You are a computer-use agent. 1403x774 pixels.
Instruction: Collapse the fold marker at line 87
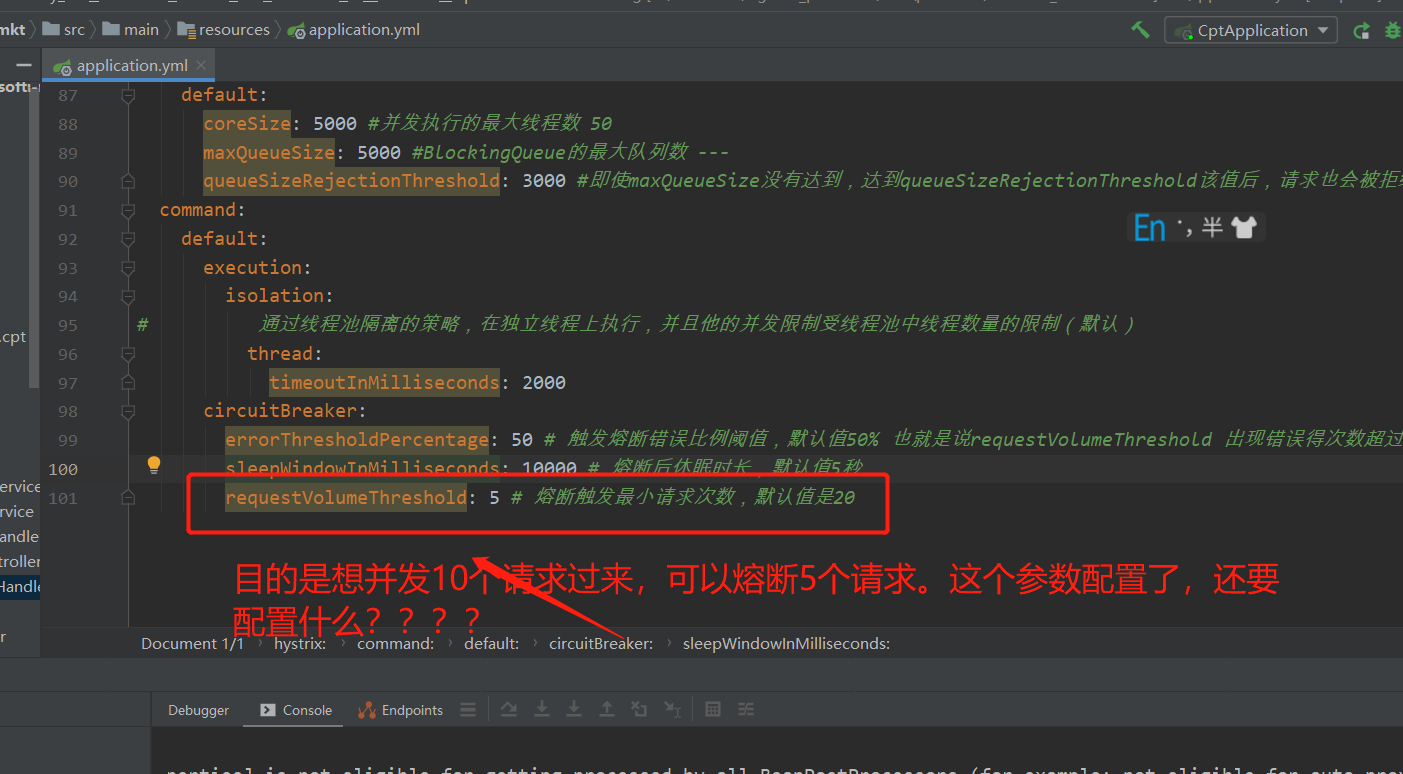click(x=128, y=95)
